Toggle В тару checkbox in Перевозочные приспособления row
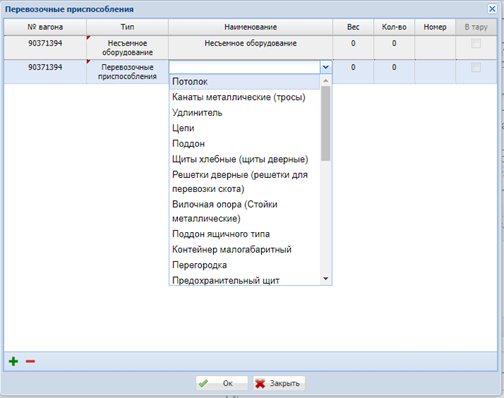This screenshot has height=398, width=504. pos(476,67)
